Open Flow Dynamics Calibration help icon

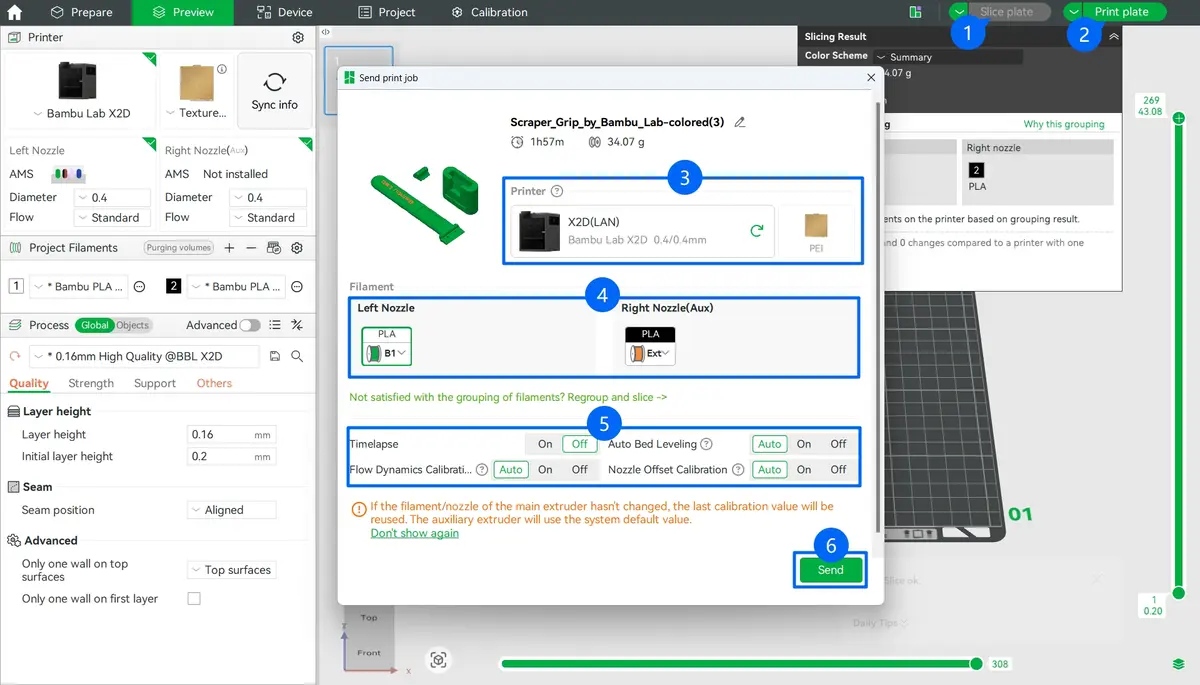point(482,469)
